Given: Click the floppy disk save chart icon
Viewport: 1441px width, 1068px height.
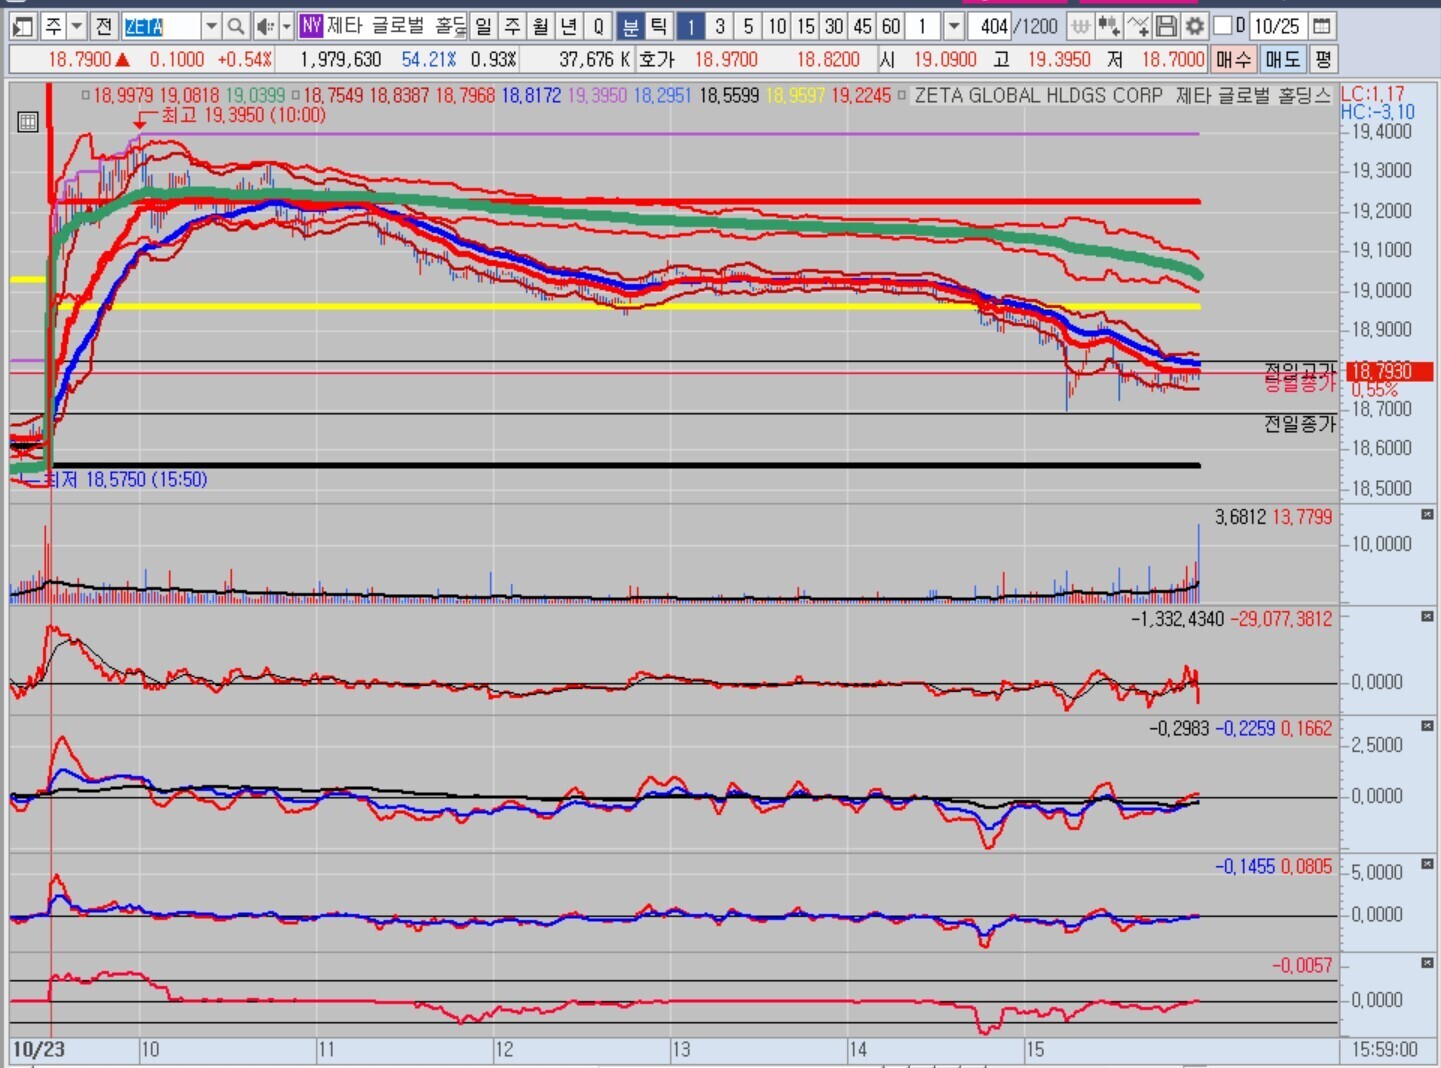Looking at the screenshot, I should click(x=1166, y=26).
